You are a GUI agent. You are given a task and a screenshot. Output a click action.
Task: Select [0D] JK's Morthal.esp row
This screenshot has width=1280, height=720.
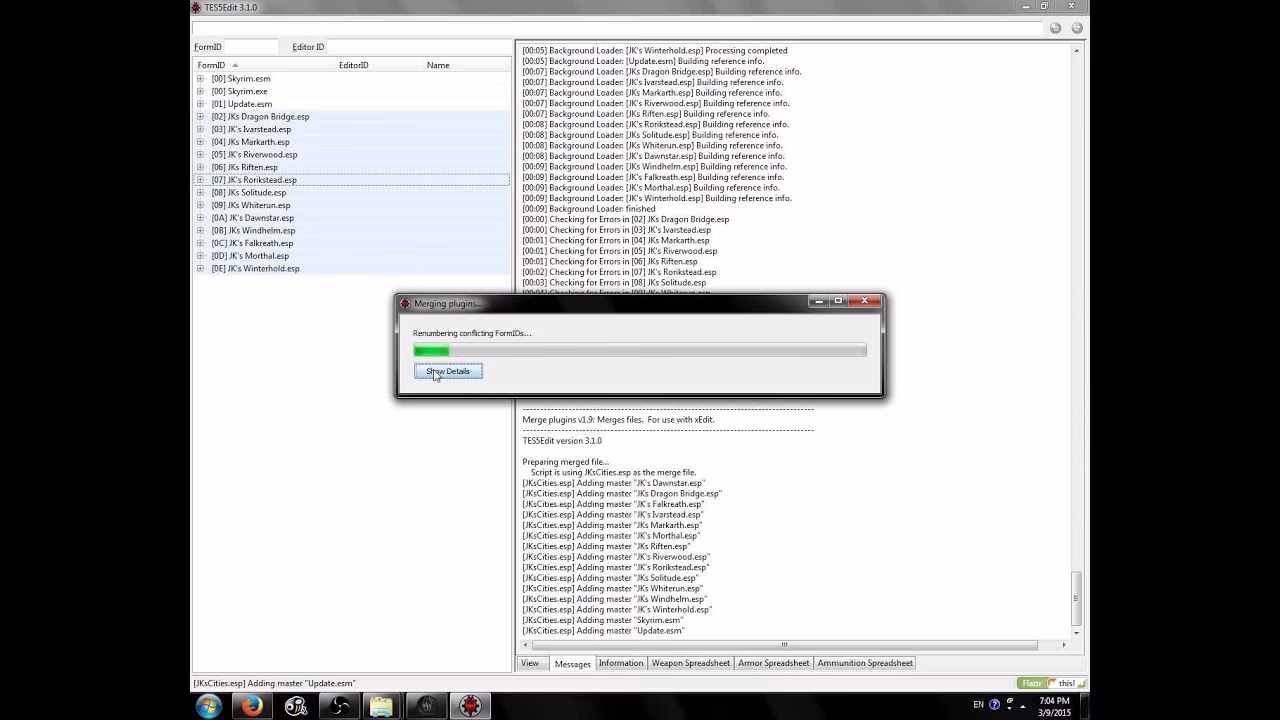(352, 256)
